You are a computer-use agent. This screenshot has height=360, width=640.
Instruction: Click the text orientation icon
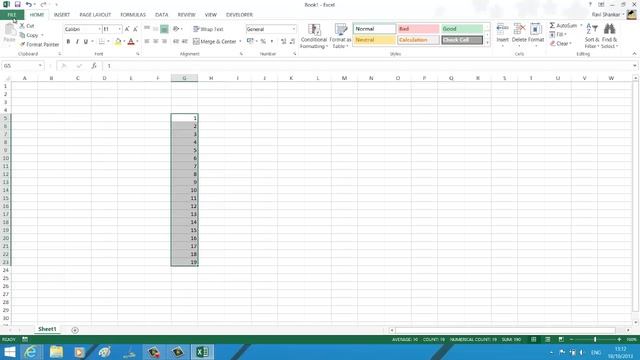(x=176, y=29)
